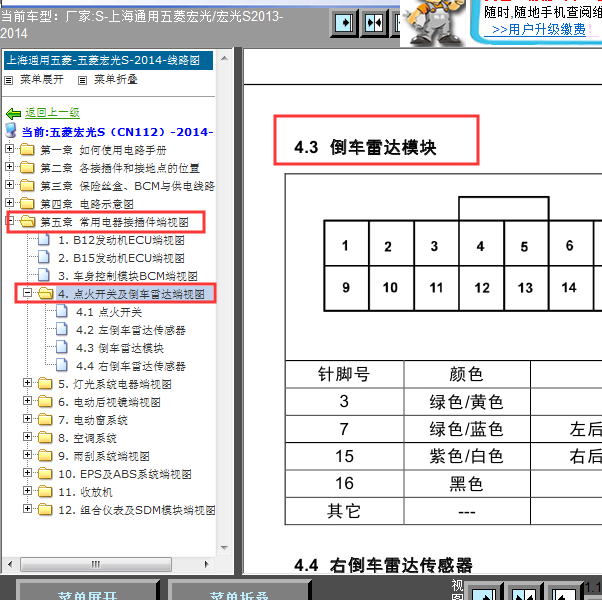Open 1. B12发动机ECU端视图 document
602x600 pixels.
tap(121, 240)
